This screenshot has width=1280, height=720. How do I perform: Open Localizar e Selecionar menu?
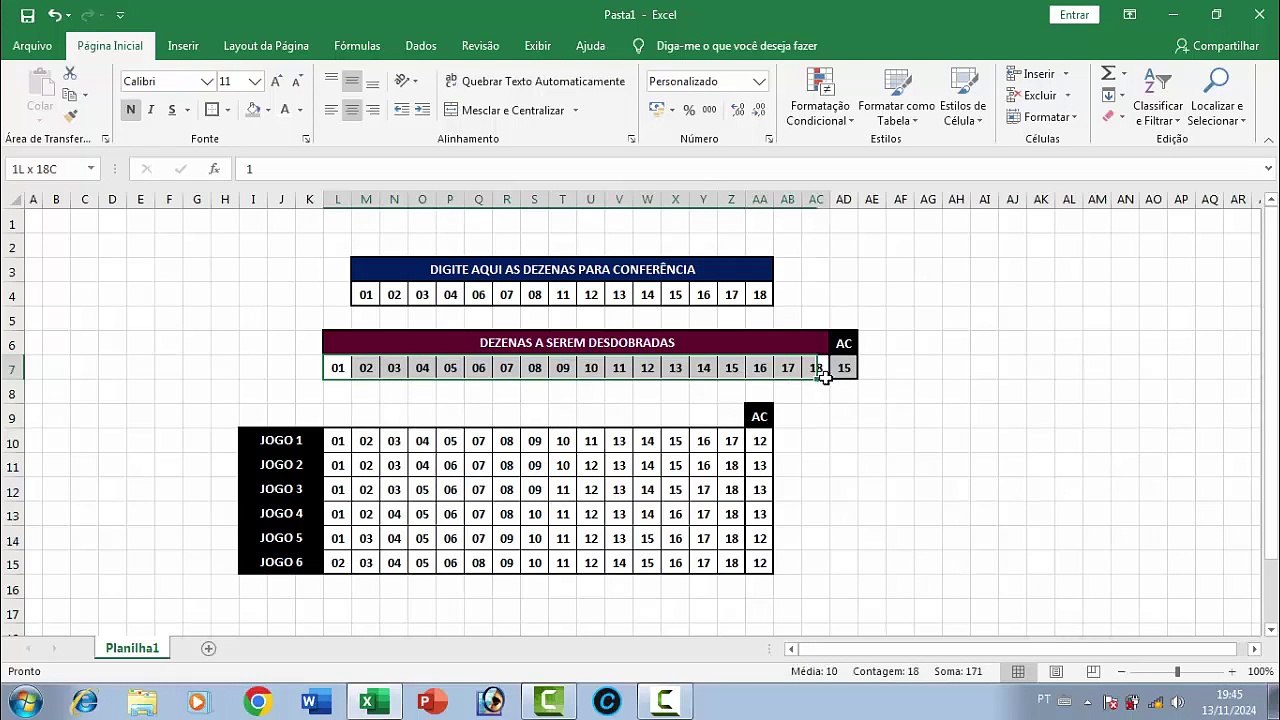(1217, 98)
